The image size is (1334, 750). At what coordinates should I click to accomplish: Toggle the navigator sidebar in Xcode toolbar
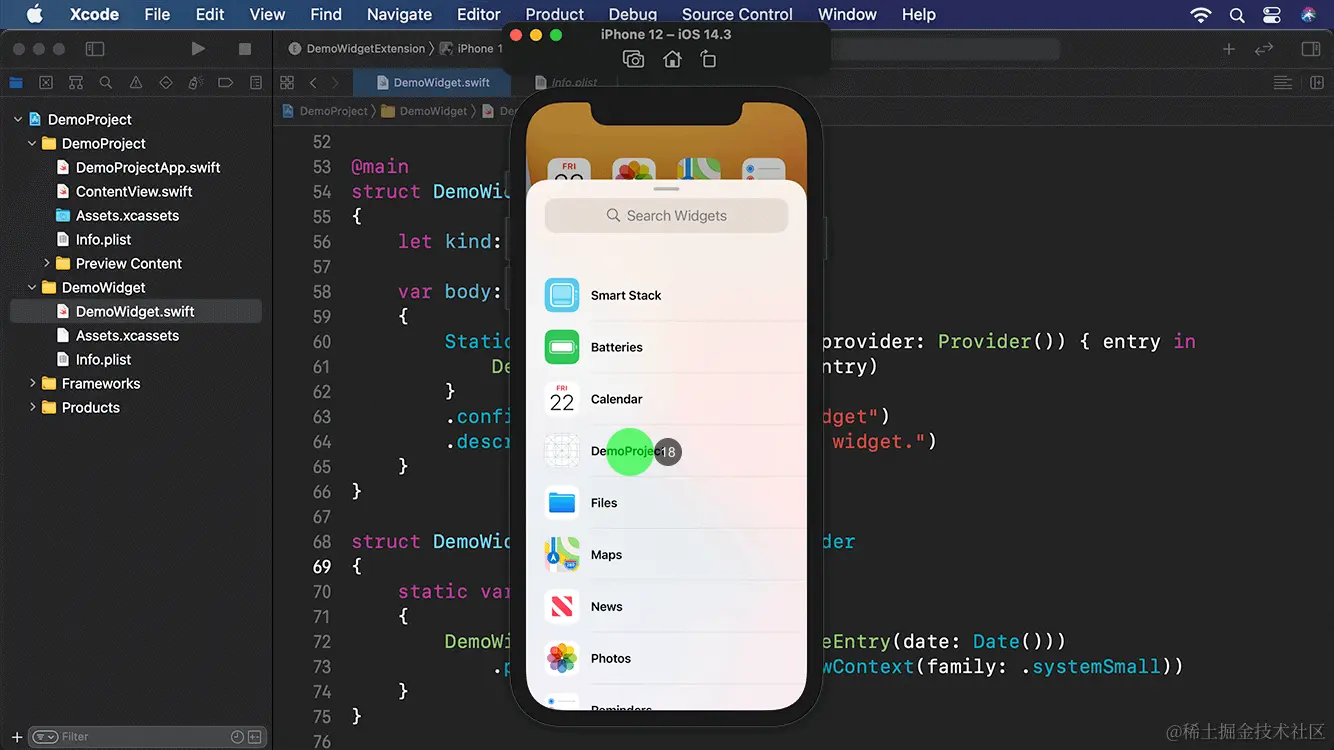(95, 48)
